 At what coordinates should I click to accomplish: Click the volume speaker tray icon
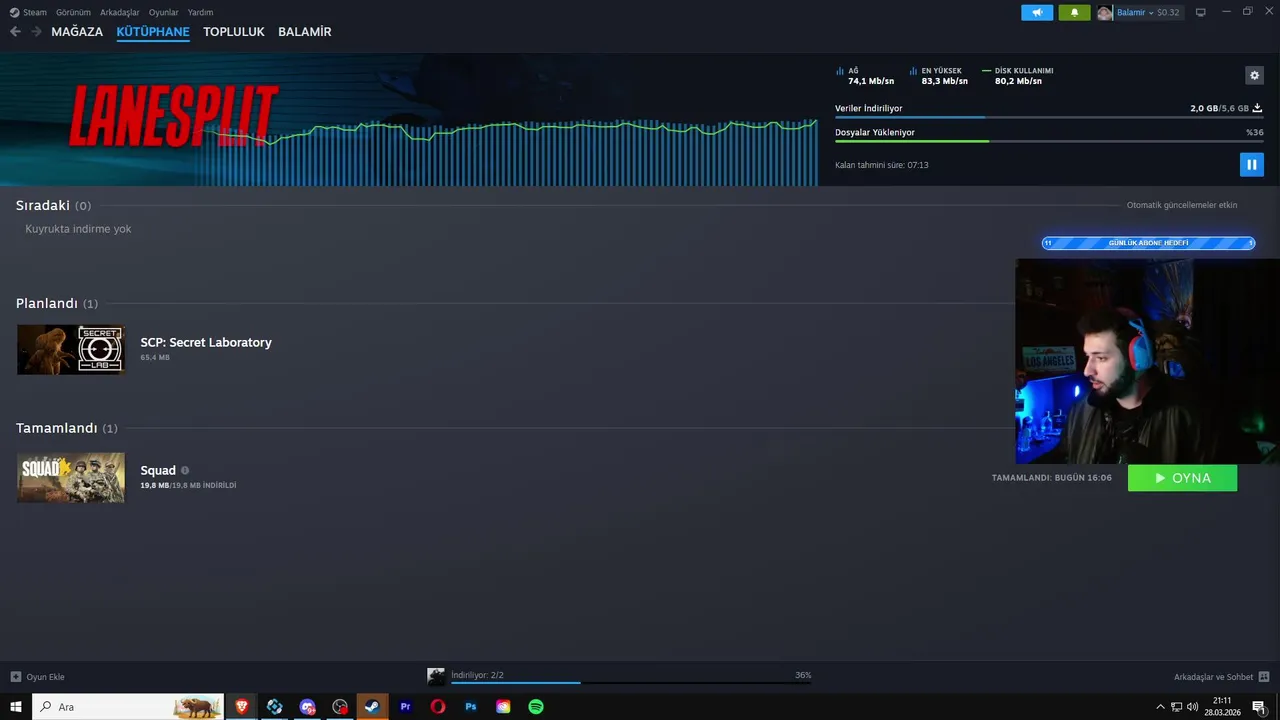pyautogui.click(x=1192, y=707)
